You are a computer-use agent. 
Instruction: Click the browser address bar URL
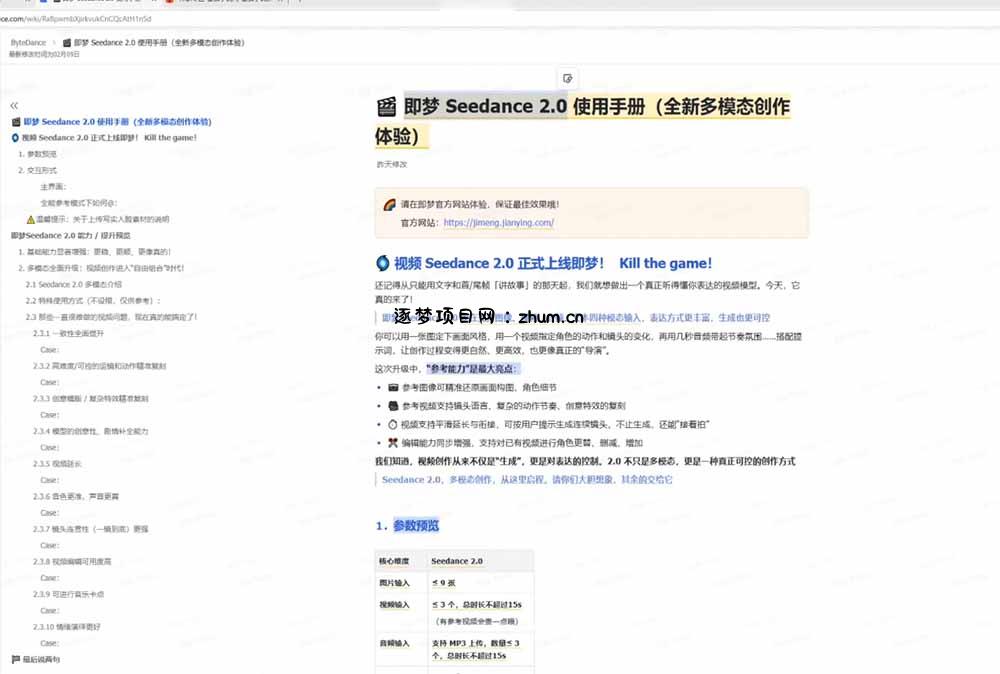pyautogui.click(x=76, y=19)
